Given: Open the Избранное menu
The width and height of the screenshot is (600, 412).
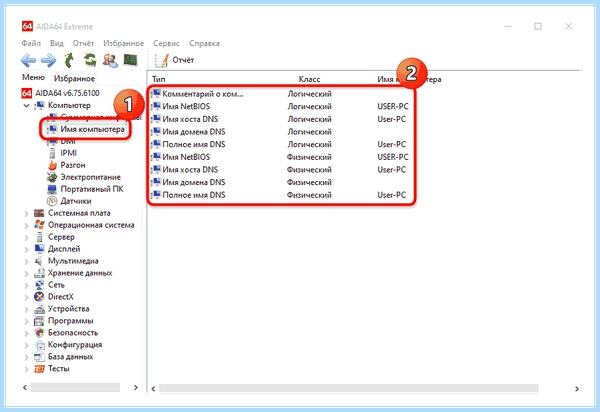Looking at the screenshot, I should pyautogui.click(x=124, y=43).
